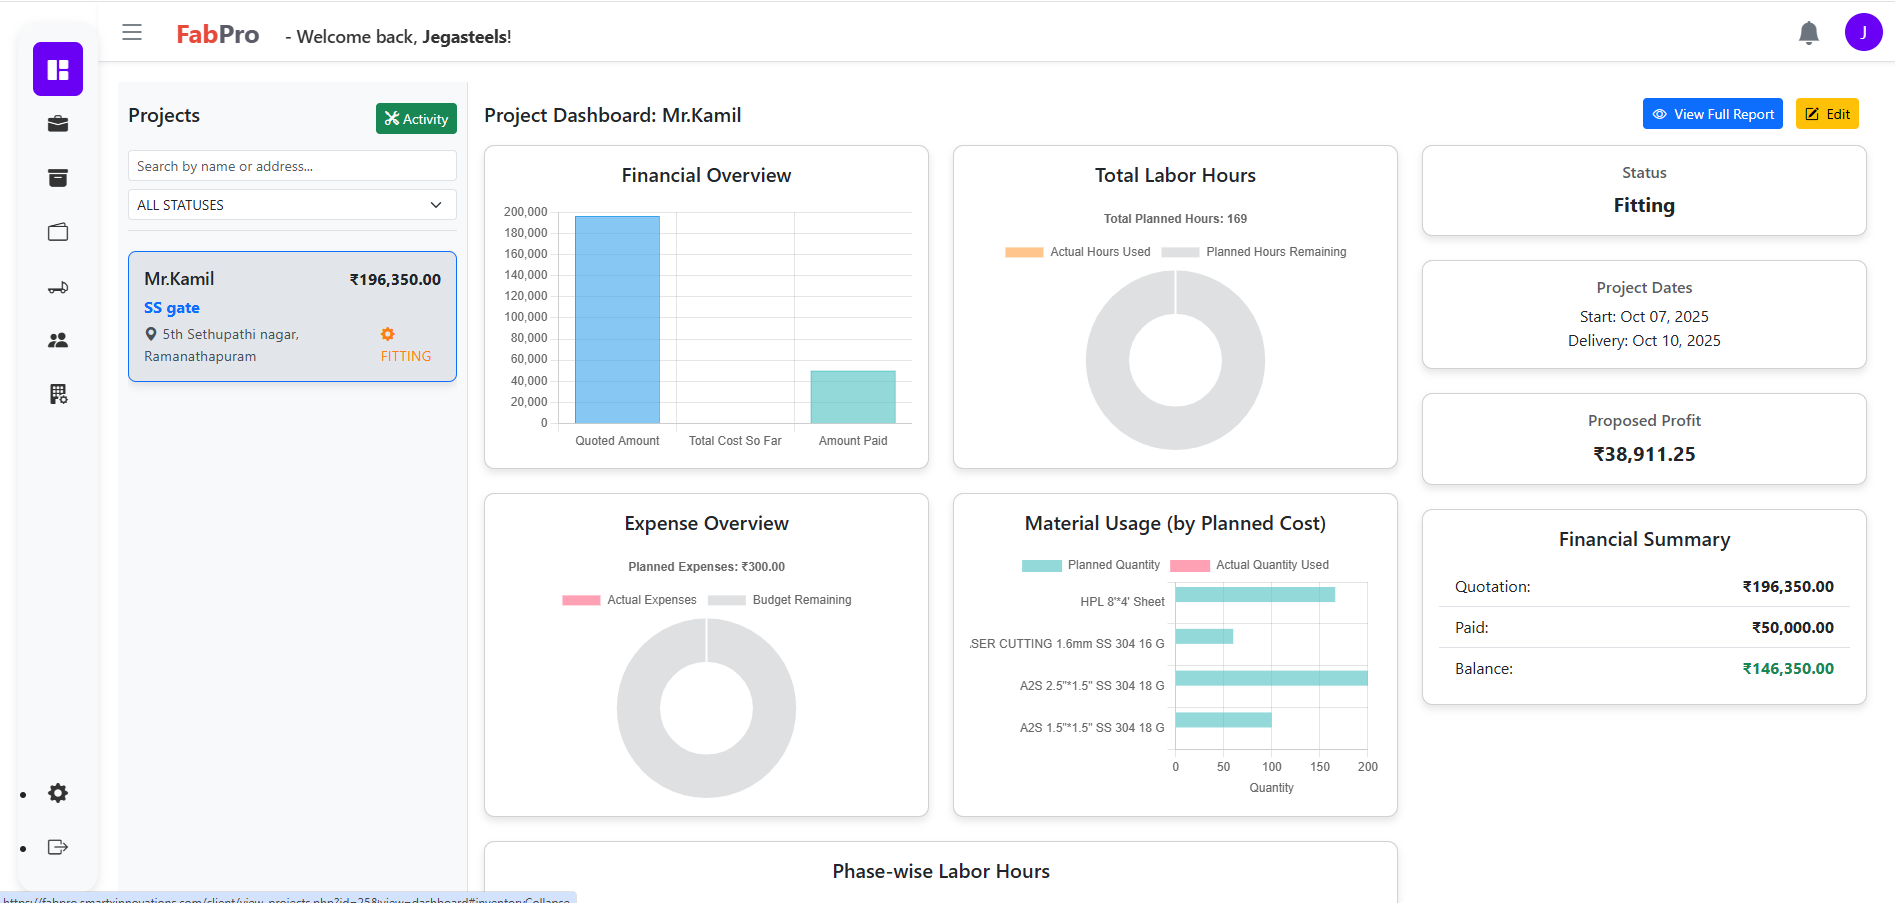Screen dimensions: 1895x903
Task: Open the Dashboard panel from the sidebar
Action: pos(57,69)
